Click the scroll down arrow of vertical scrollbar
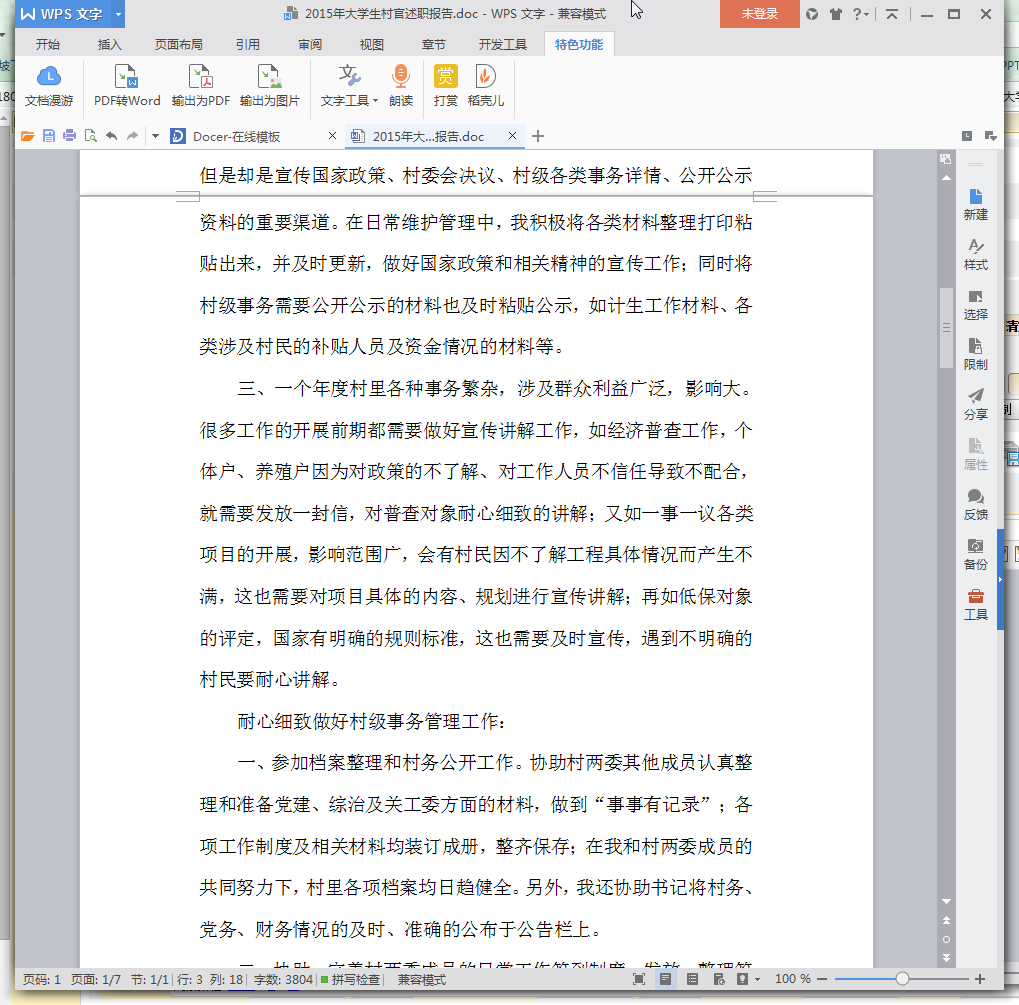Image resolution: width=1019 pixels, height=1005 pixels. coord(946,902)
